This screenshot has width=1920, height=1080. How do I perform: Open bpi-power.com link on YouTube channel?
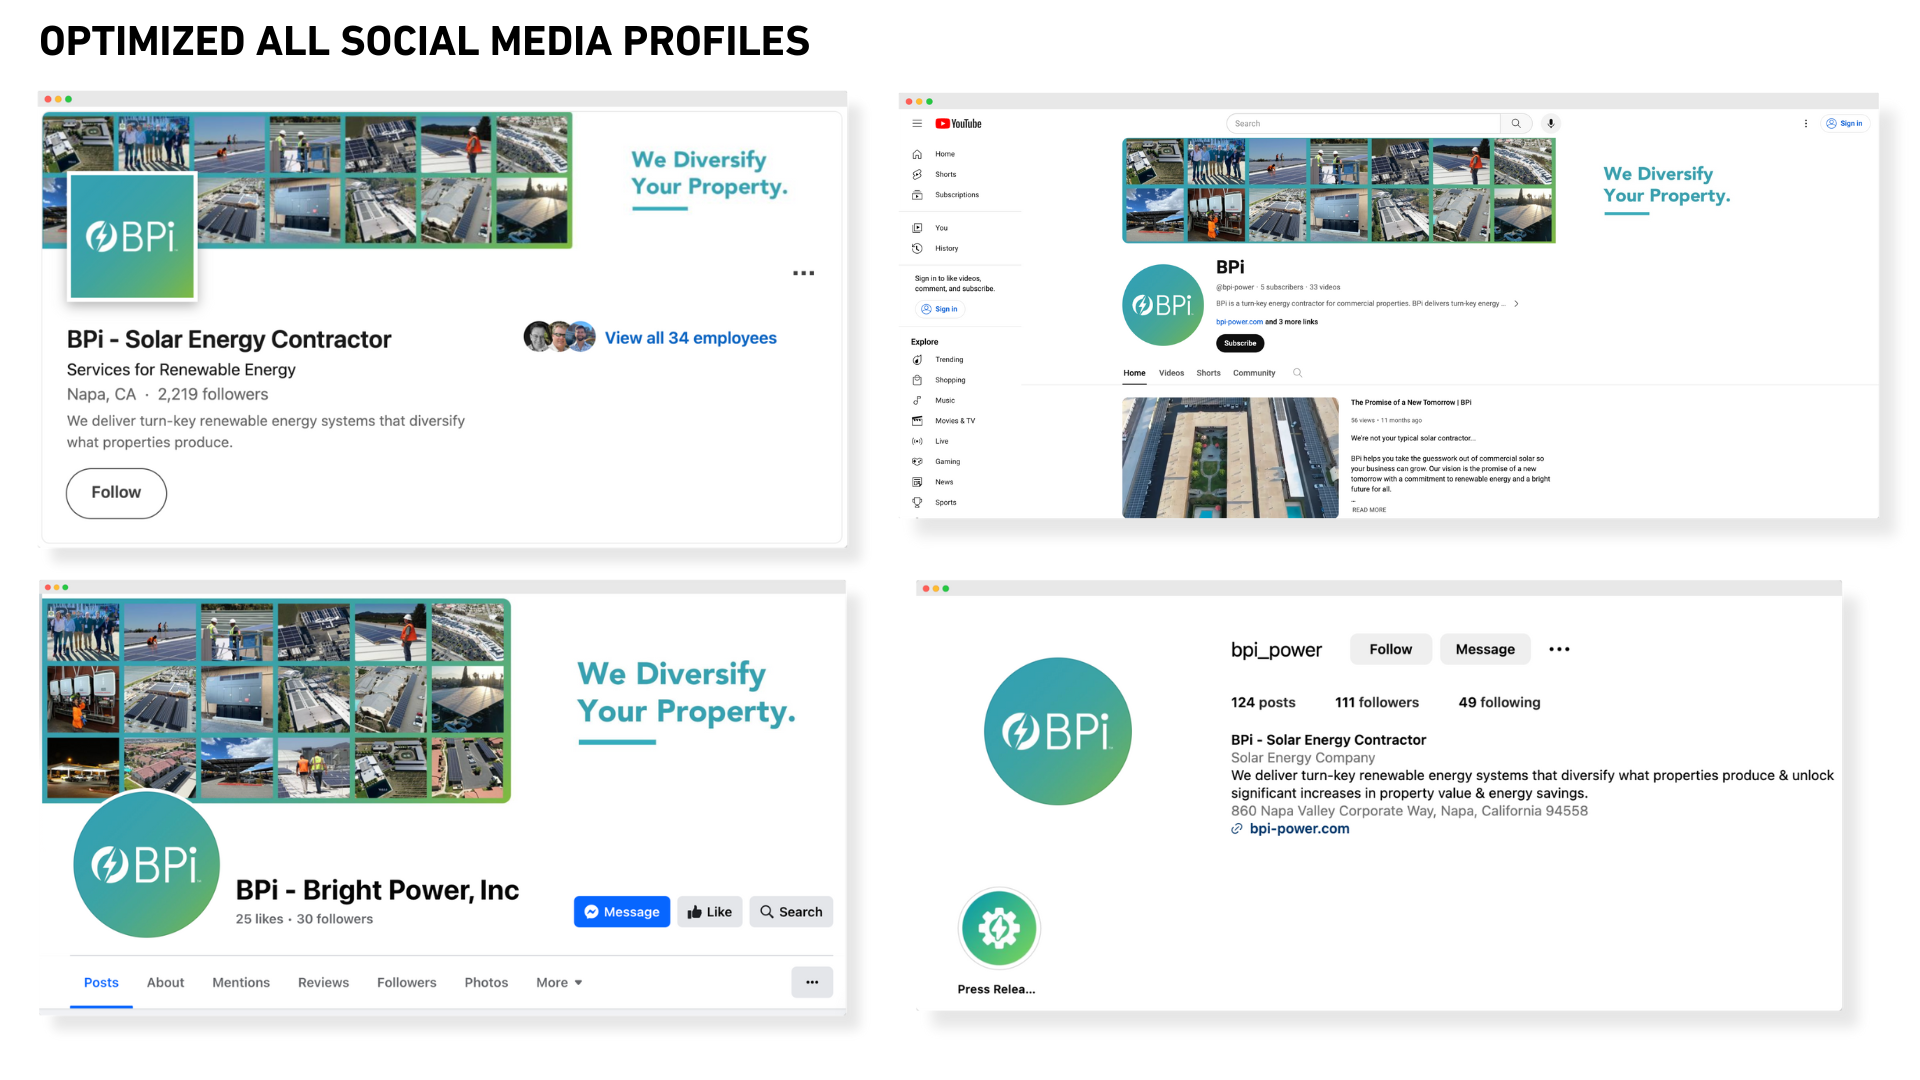(x=1239, y=322)
